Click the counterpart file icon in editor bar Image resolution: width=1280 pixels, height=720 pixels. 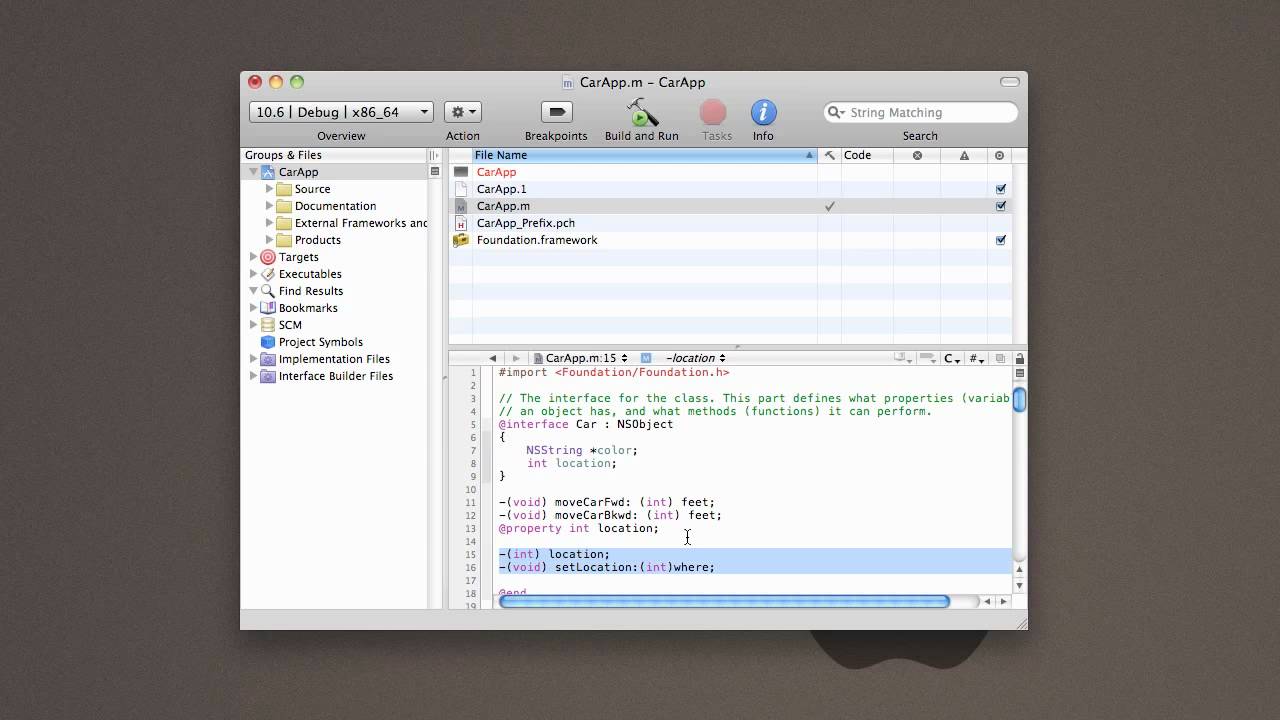(x=1000, y=358)
